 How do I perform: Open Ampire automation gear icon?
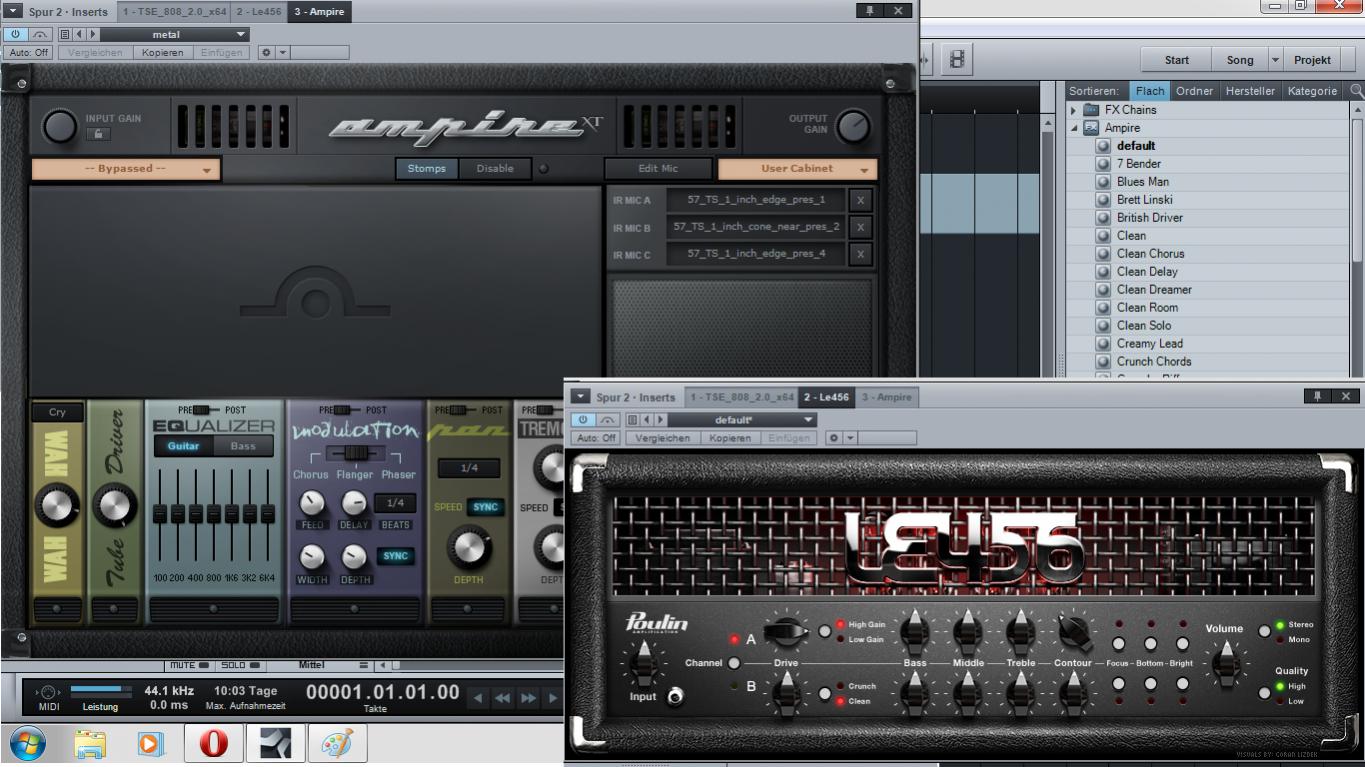[x=266, y=52]
